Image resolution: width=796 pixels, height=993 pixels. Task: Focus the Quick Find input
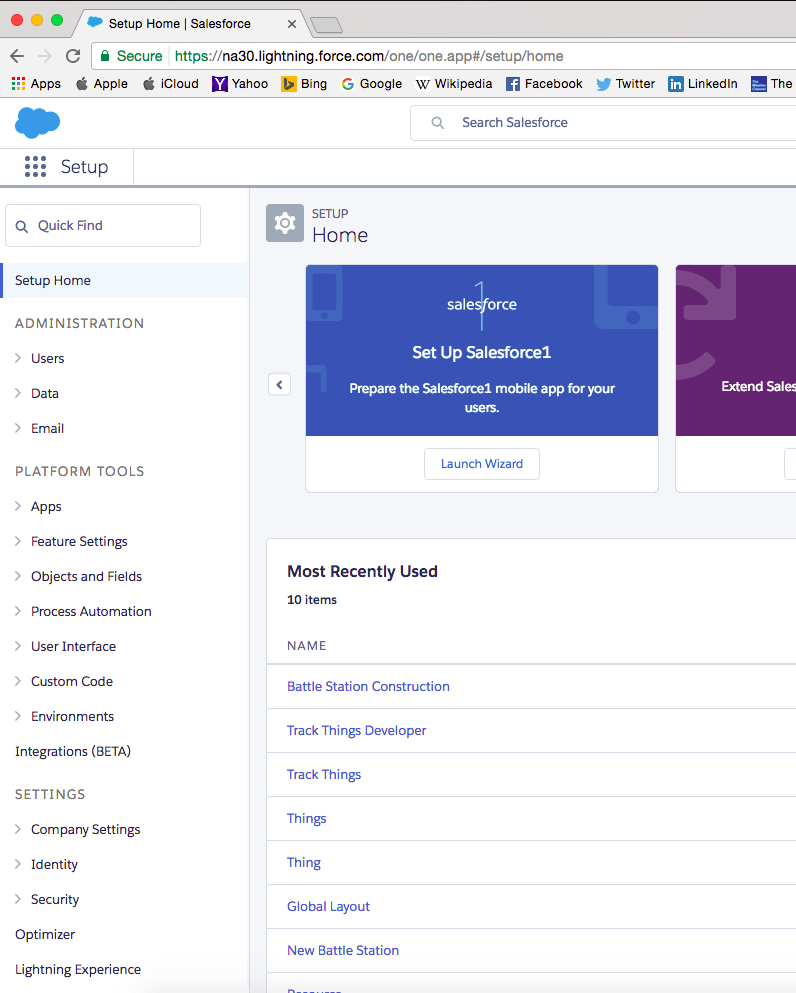coord(103,225)
